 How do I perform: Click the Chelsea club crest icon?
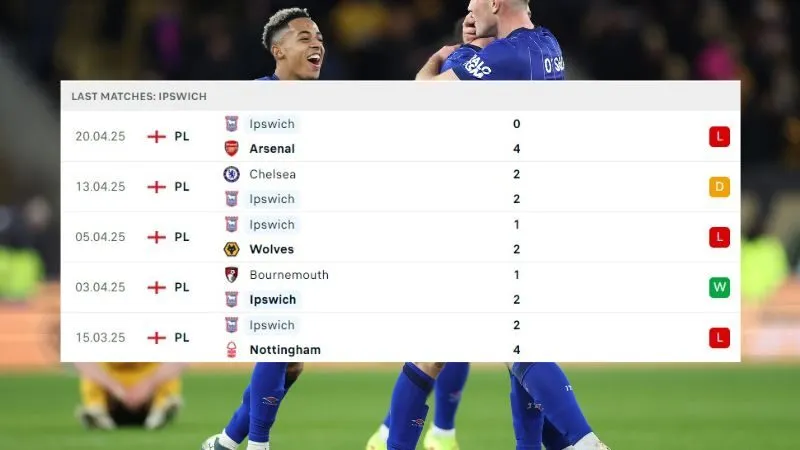[x=232, y=174]
